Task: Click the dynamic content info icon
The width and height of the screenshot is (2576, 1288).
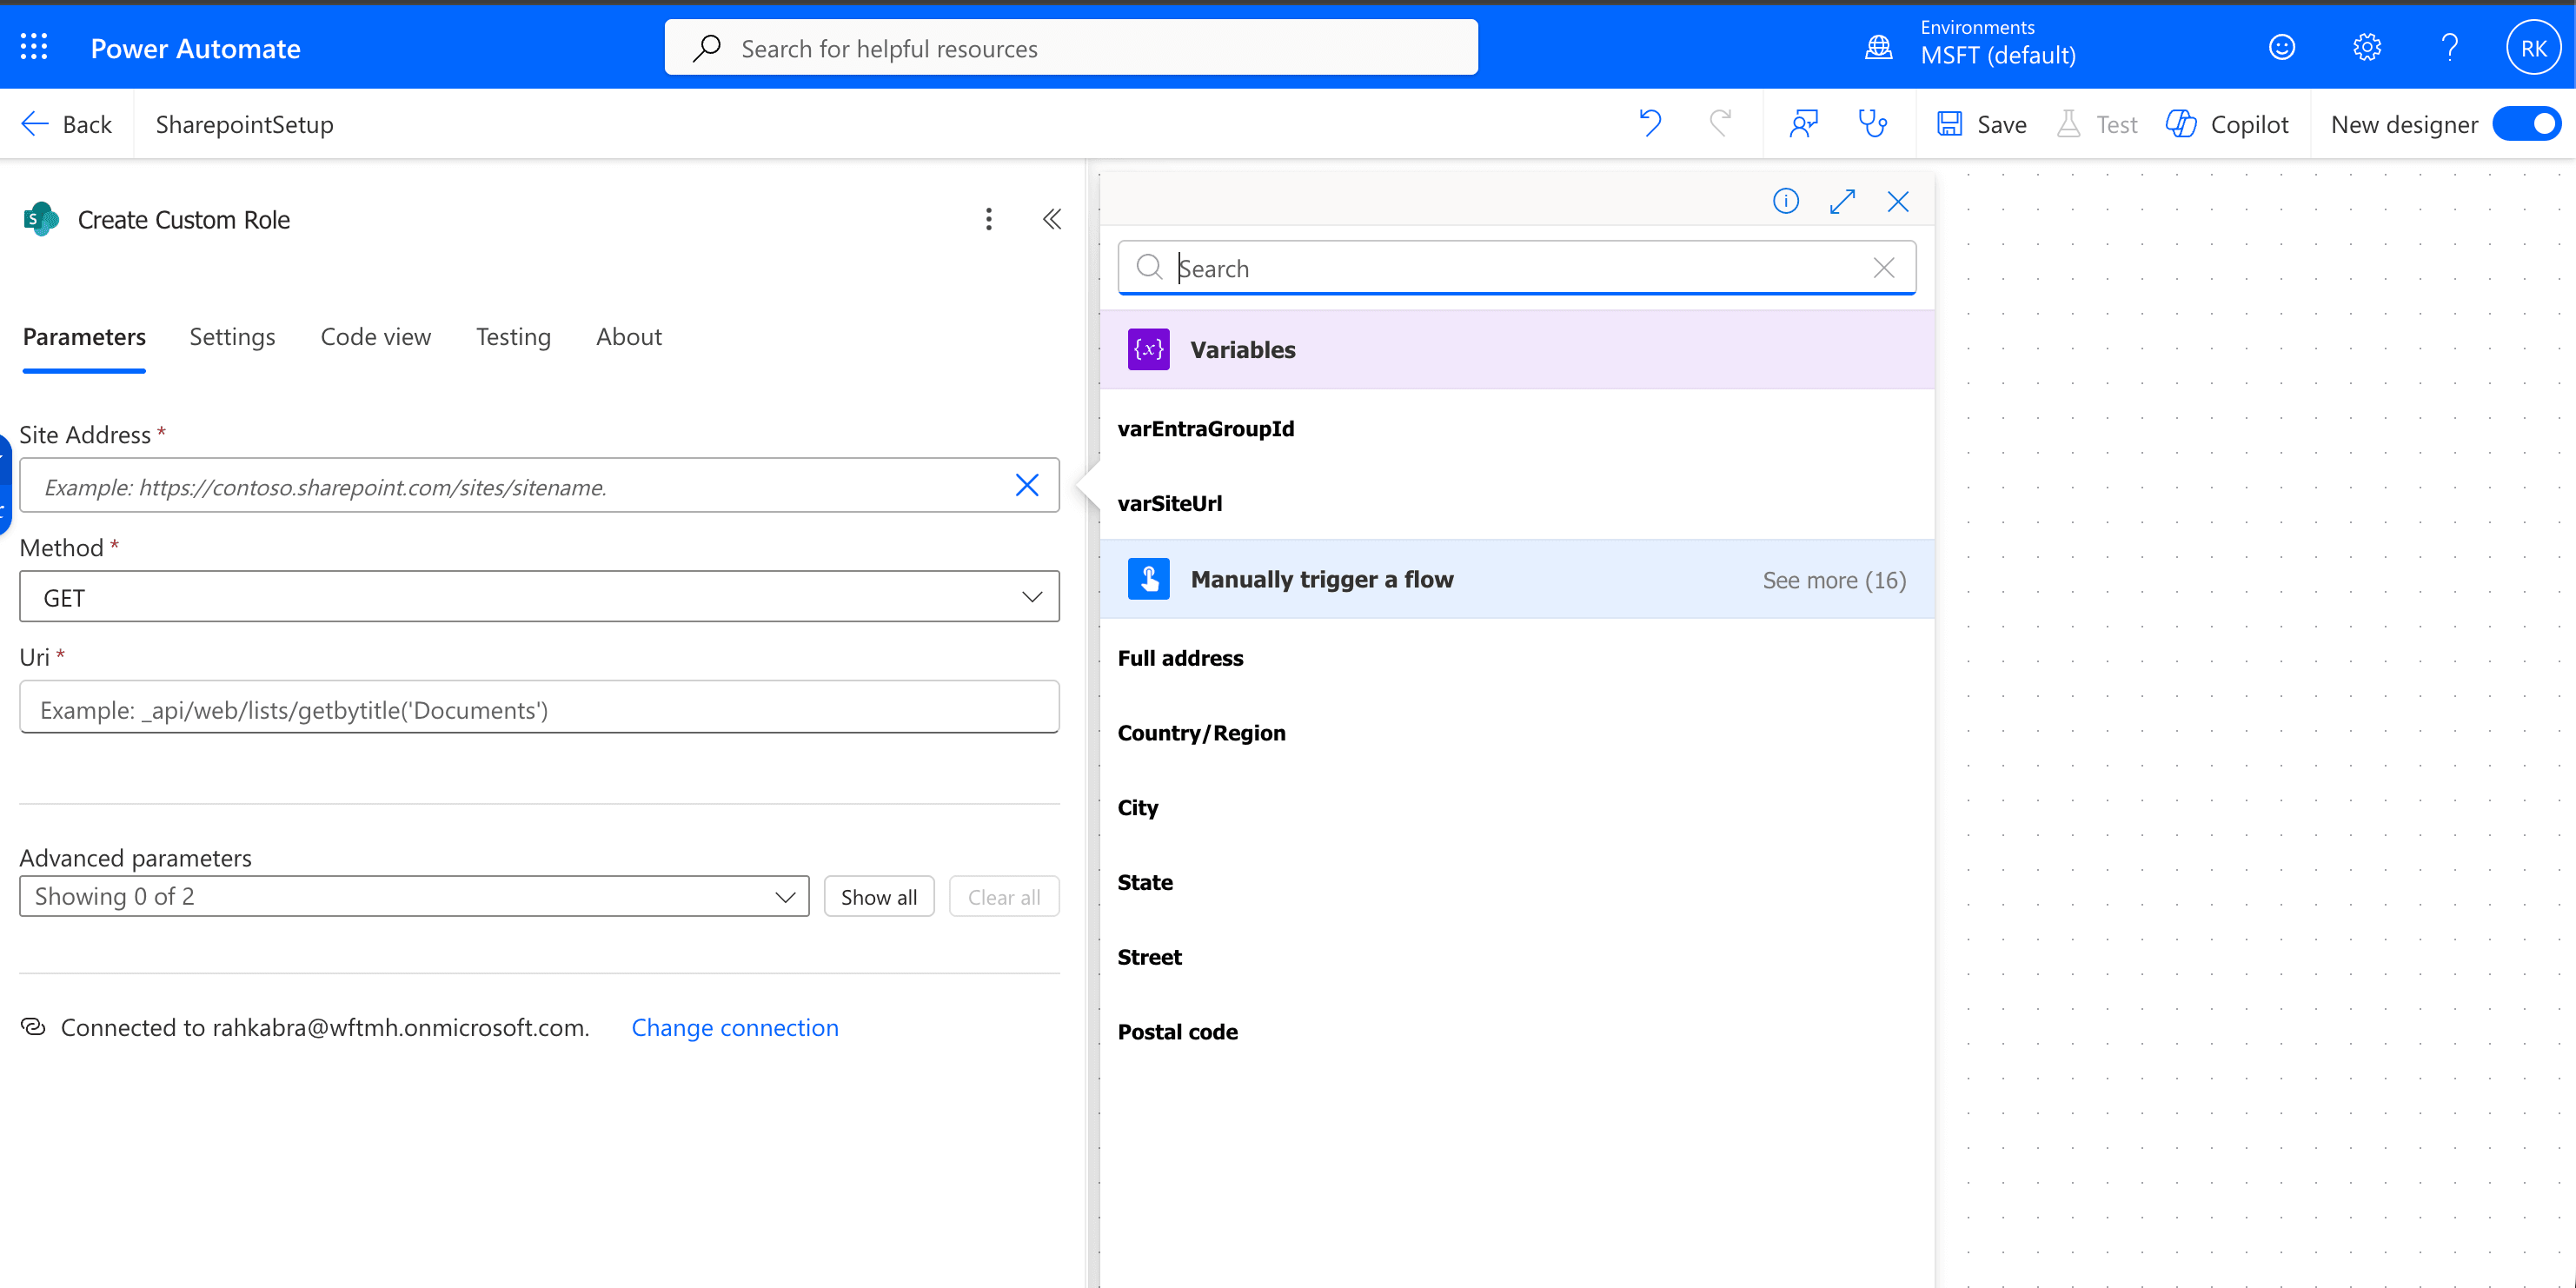Action: click(1785, 201)
